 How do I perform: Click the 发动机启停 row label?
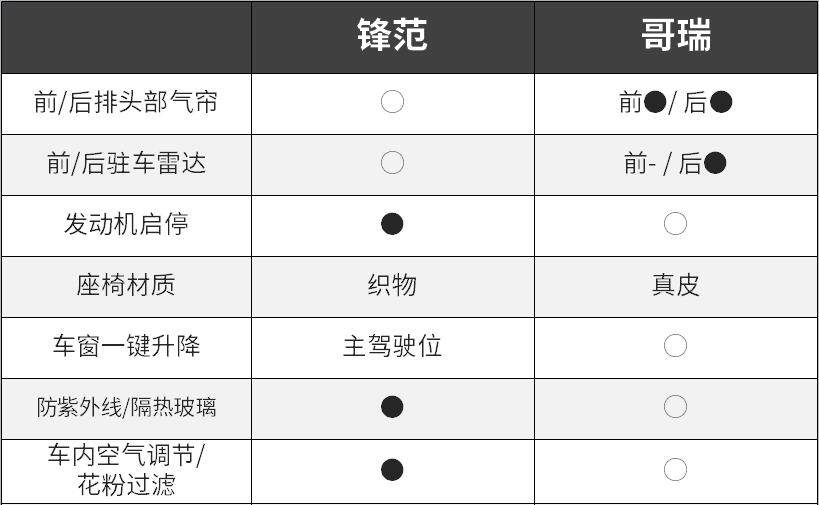(x=126, y=224)
